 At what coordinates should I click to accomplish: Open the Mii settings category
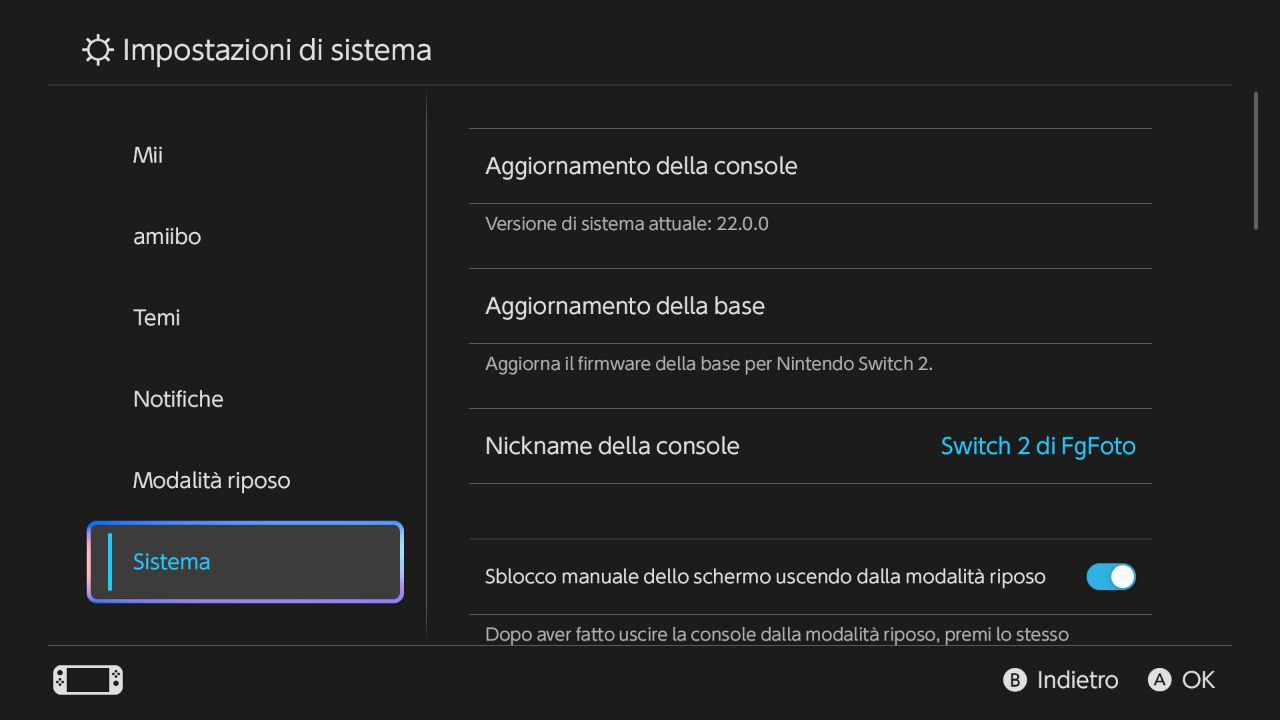point(148,155)
